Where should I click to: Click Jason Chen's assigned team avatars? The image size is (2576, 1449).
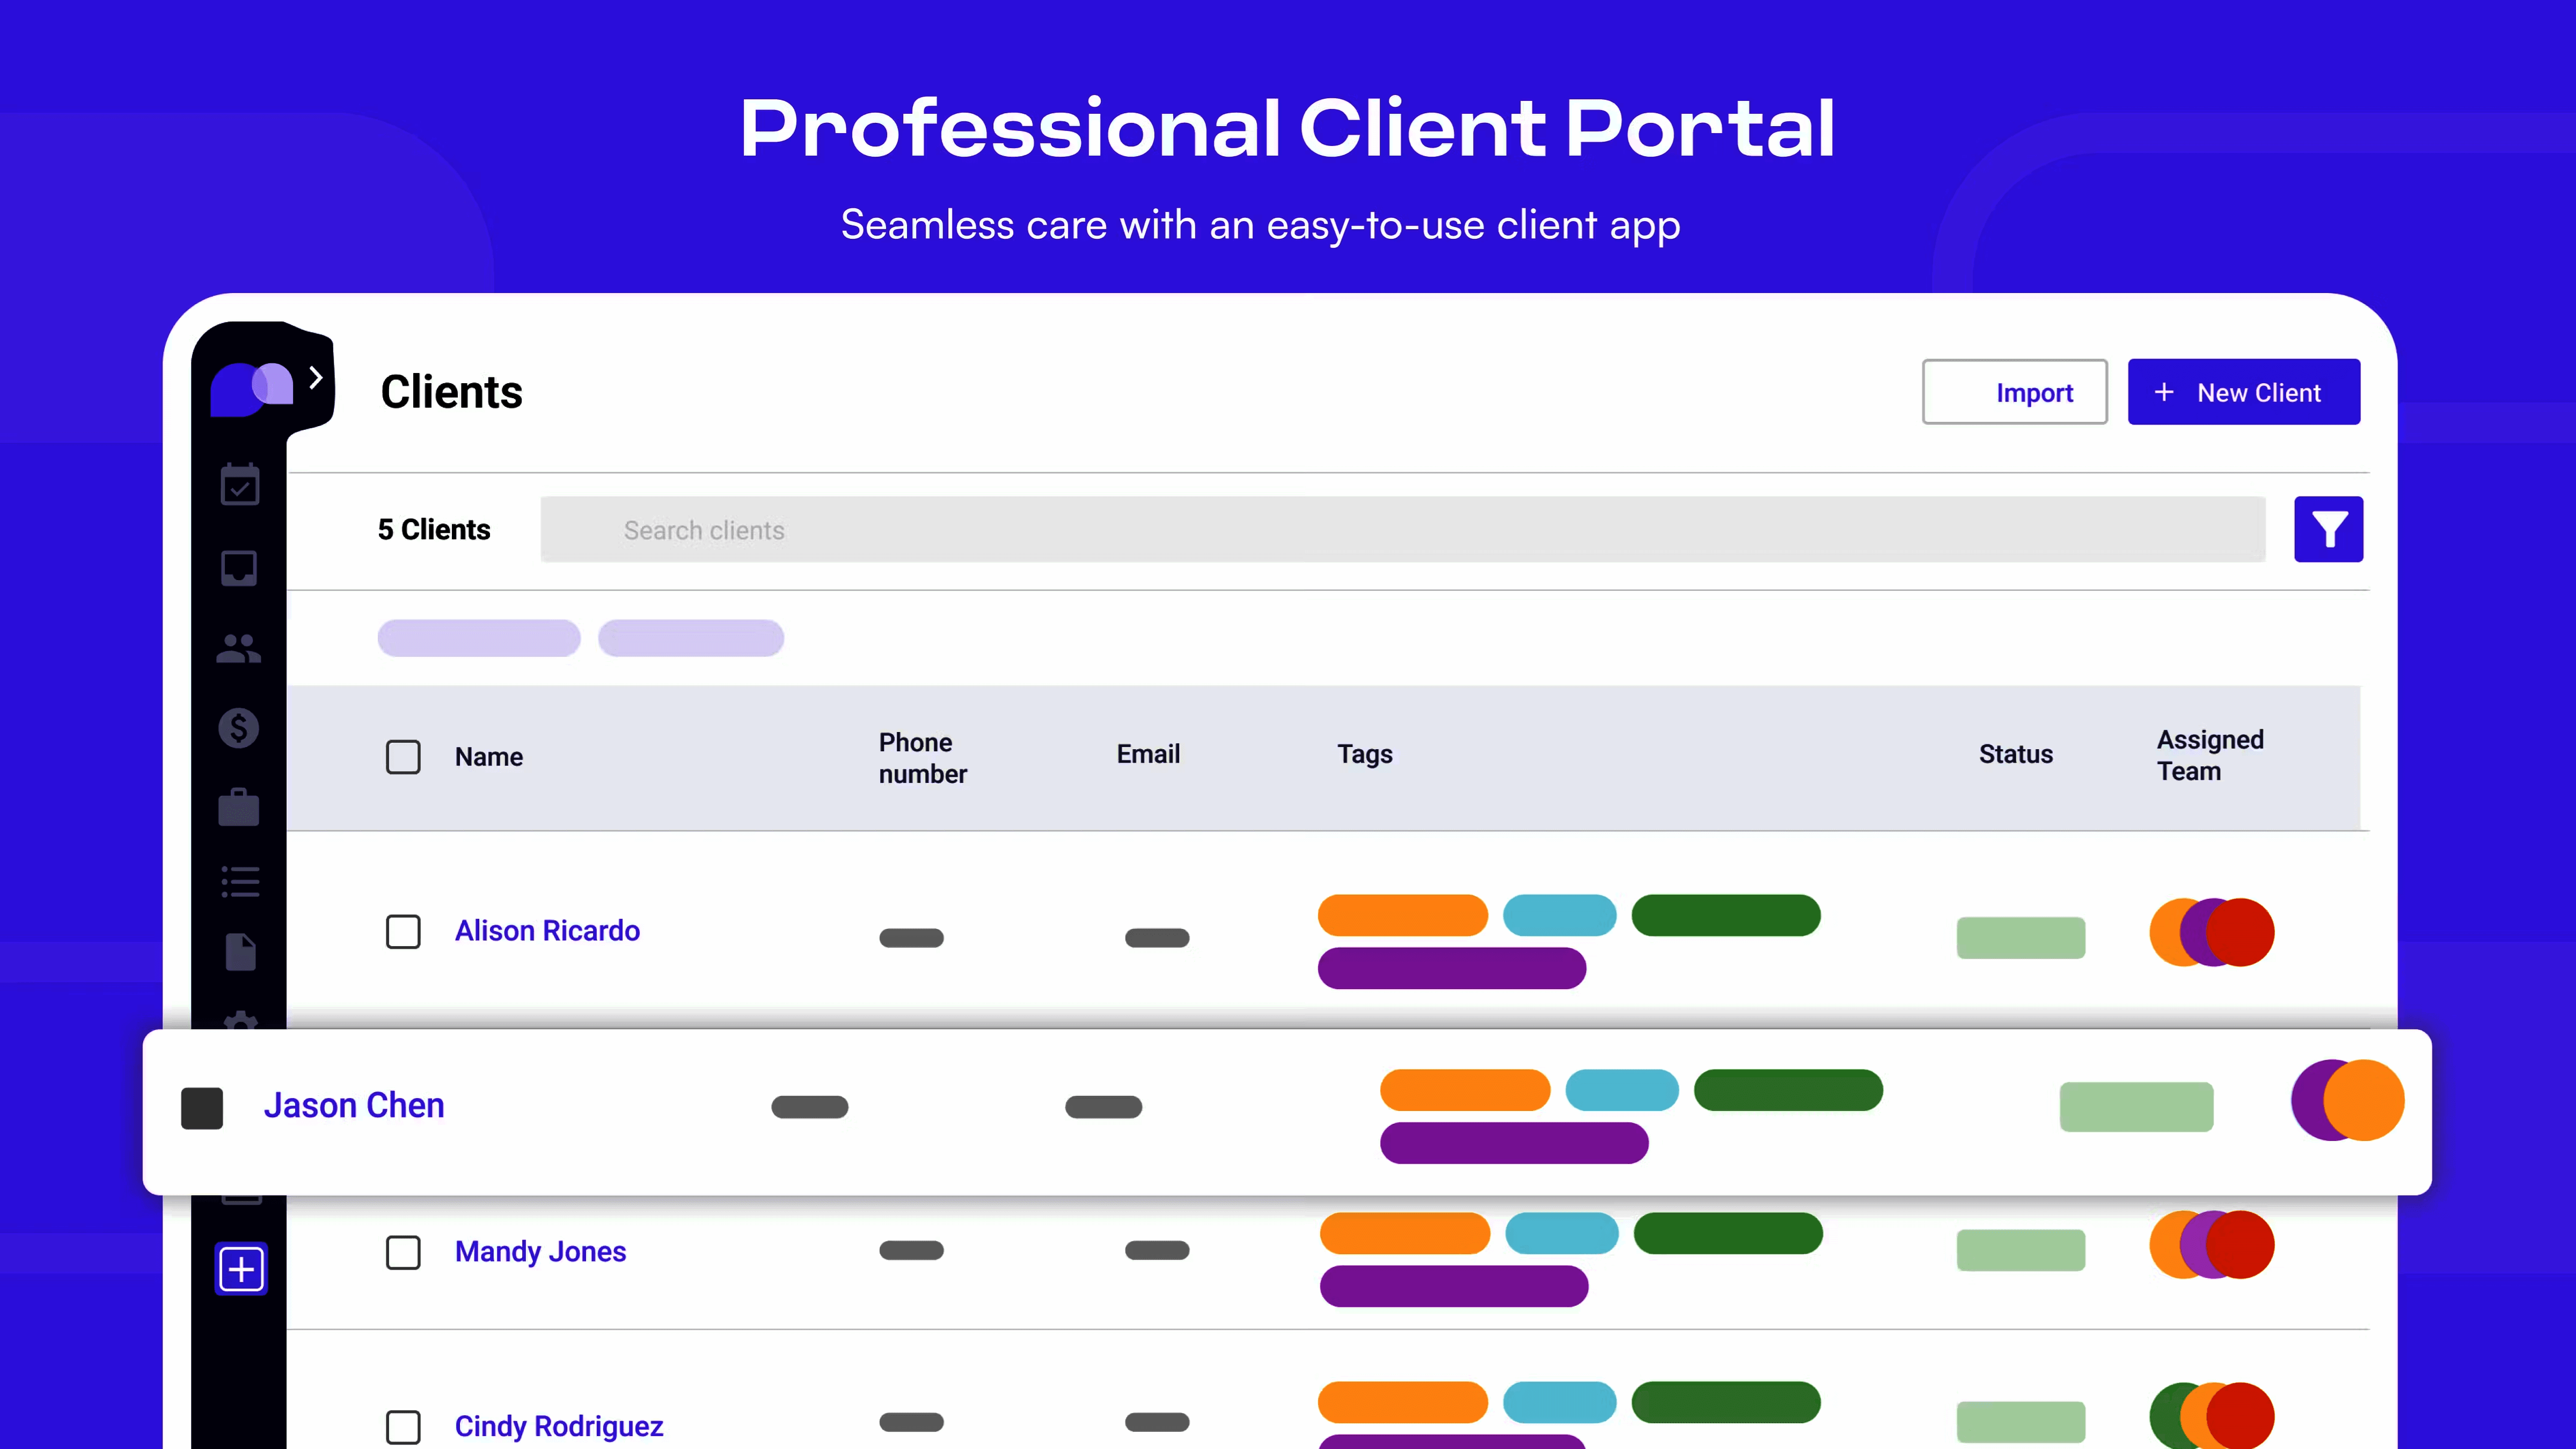pyautogui.click(x=2347, y=1100)
